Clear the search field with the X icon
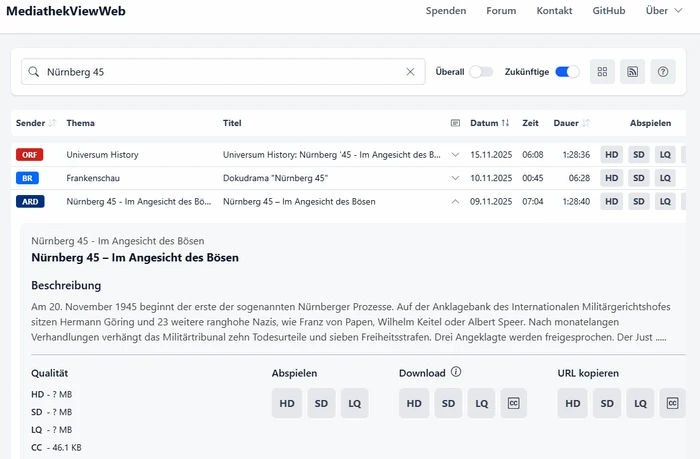 pos(410,72)
